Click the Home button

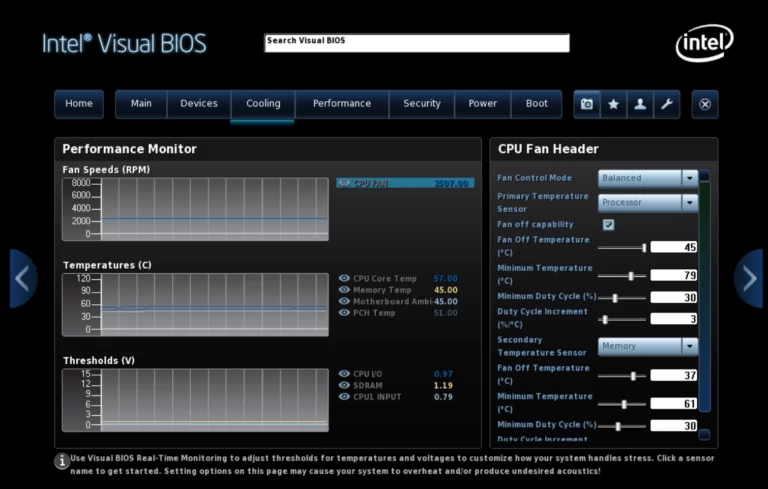point(79,104)
